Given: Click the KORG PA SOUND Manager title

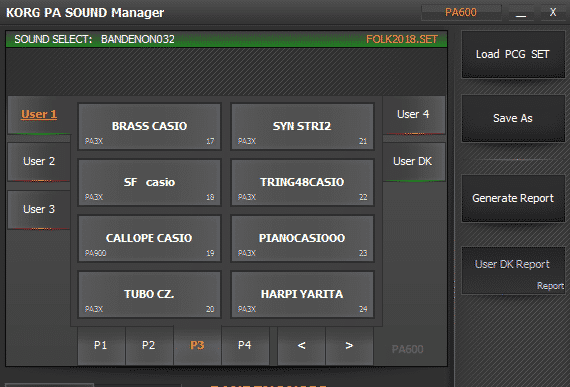Looking at the screenshot, I should [x=85, y=13].
